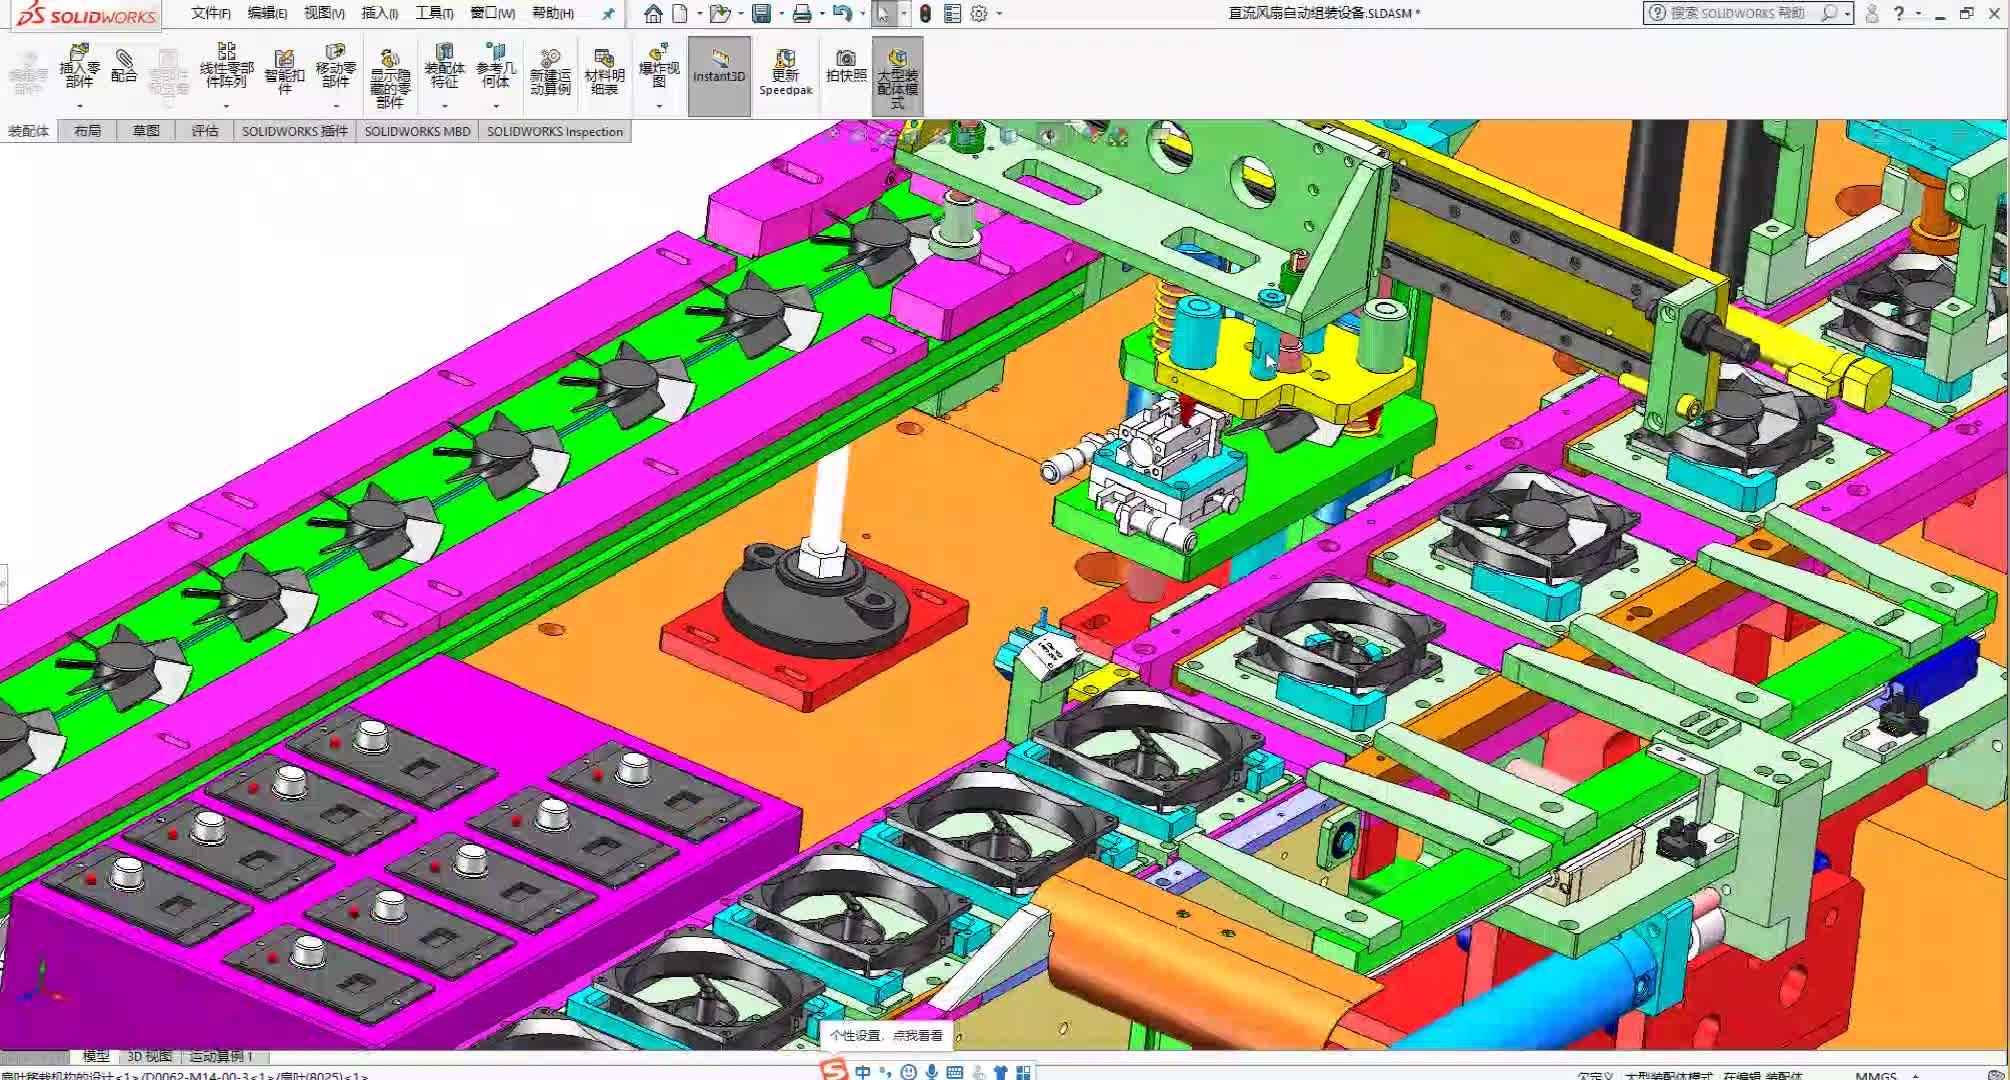Open the File (文件) menu

point(210,13)
